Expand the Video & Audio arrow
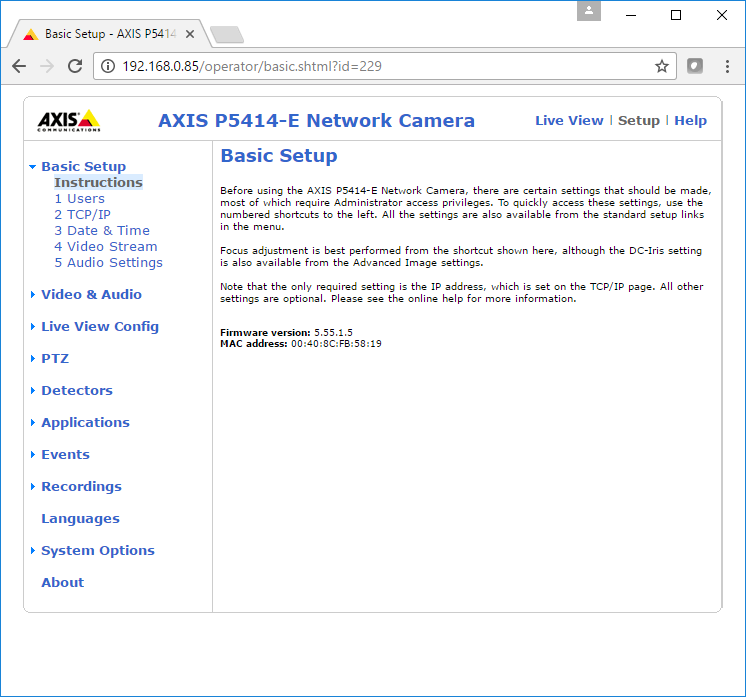The width and height of the screenshot is (746, 697). click(x=32, y=295)
